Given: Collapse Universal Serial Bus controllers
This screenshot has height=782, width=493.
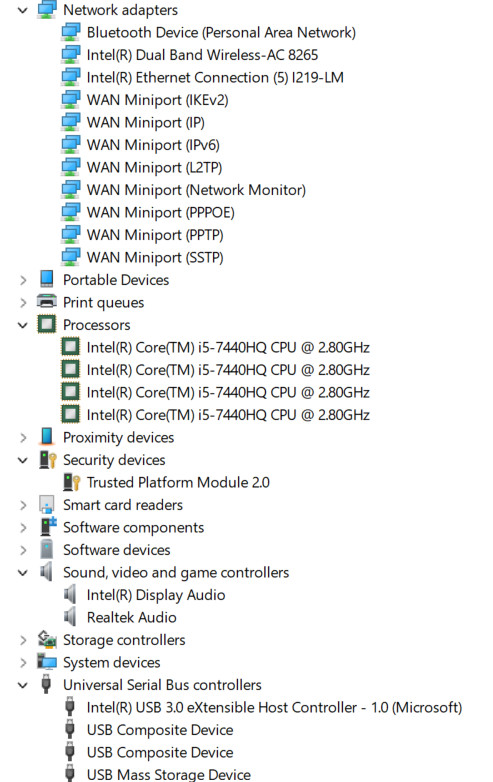Looking at the screenshot, I should tap(22, 685).
